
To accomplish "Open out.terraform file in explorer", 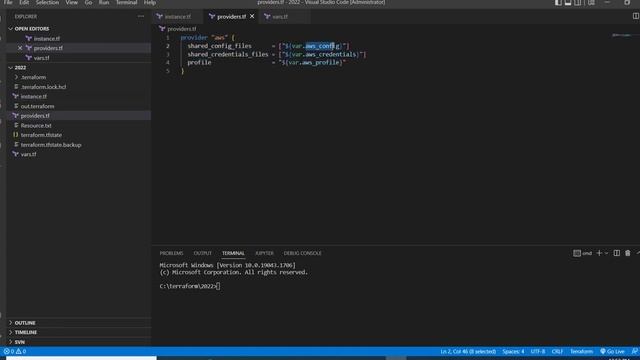I will click(37, 106).
